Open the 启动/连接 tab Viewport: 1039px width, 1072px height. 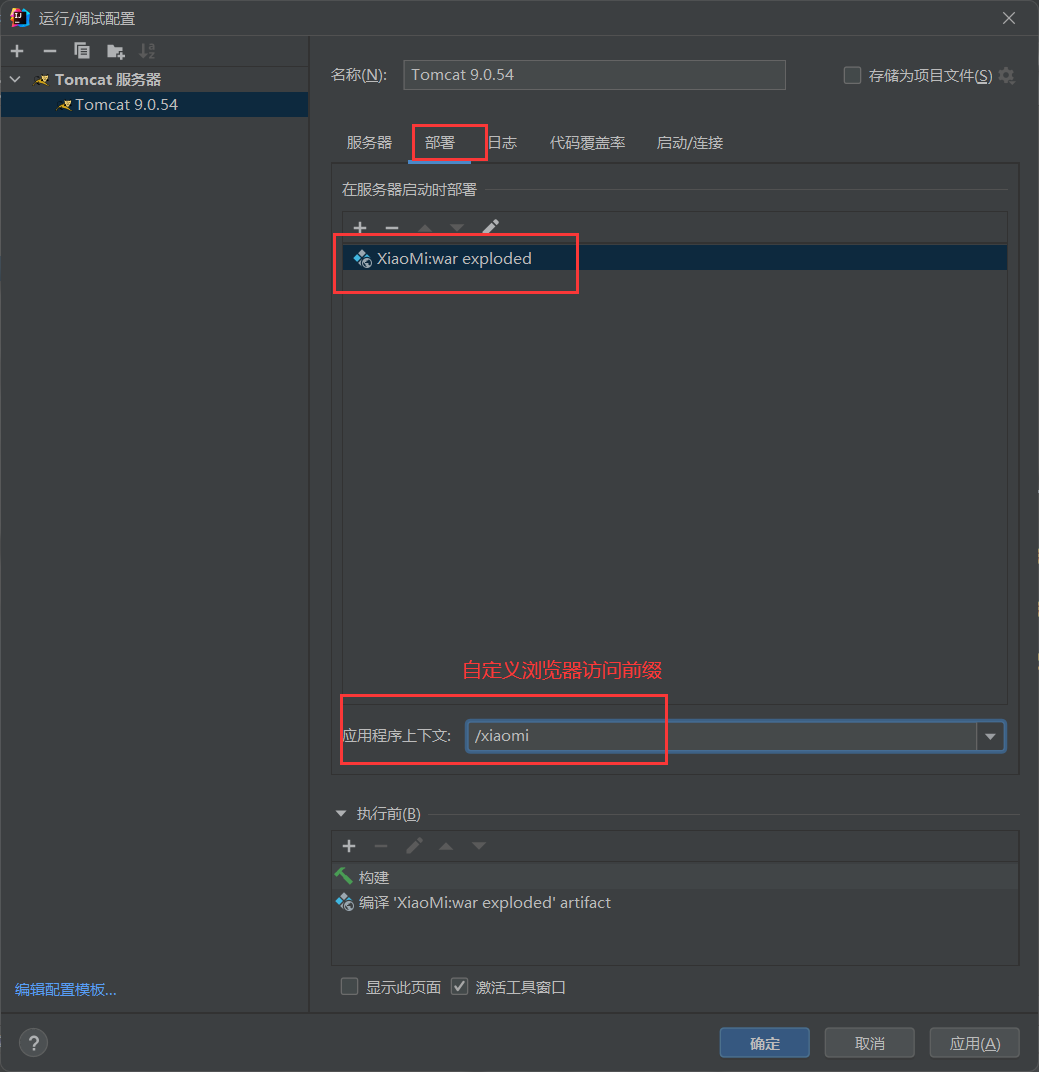[x=690, y=143]
